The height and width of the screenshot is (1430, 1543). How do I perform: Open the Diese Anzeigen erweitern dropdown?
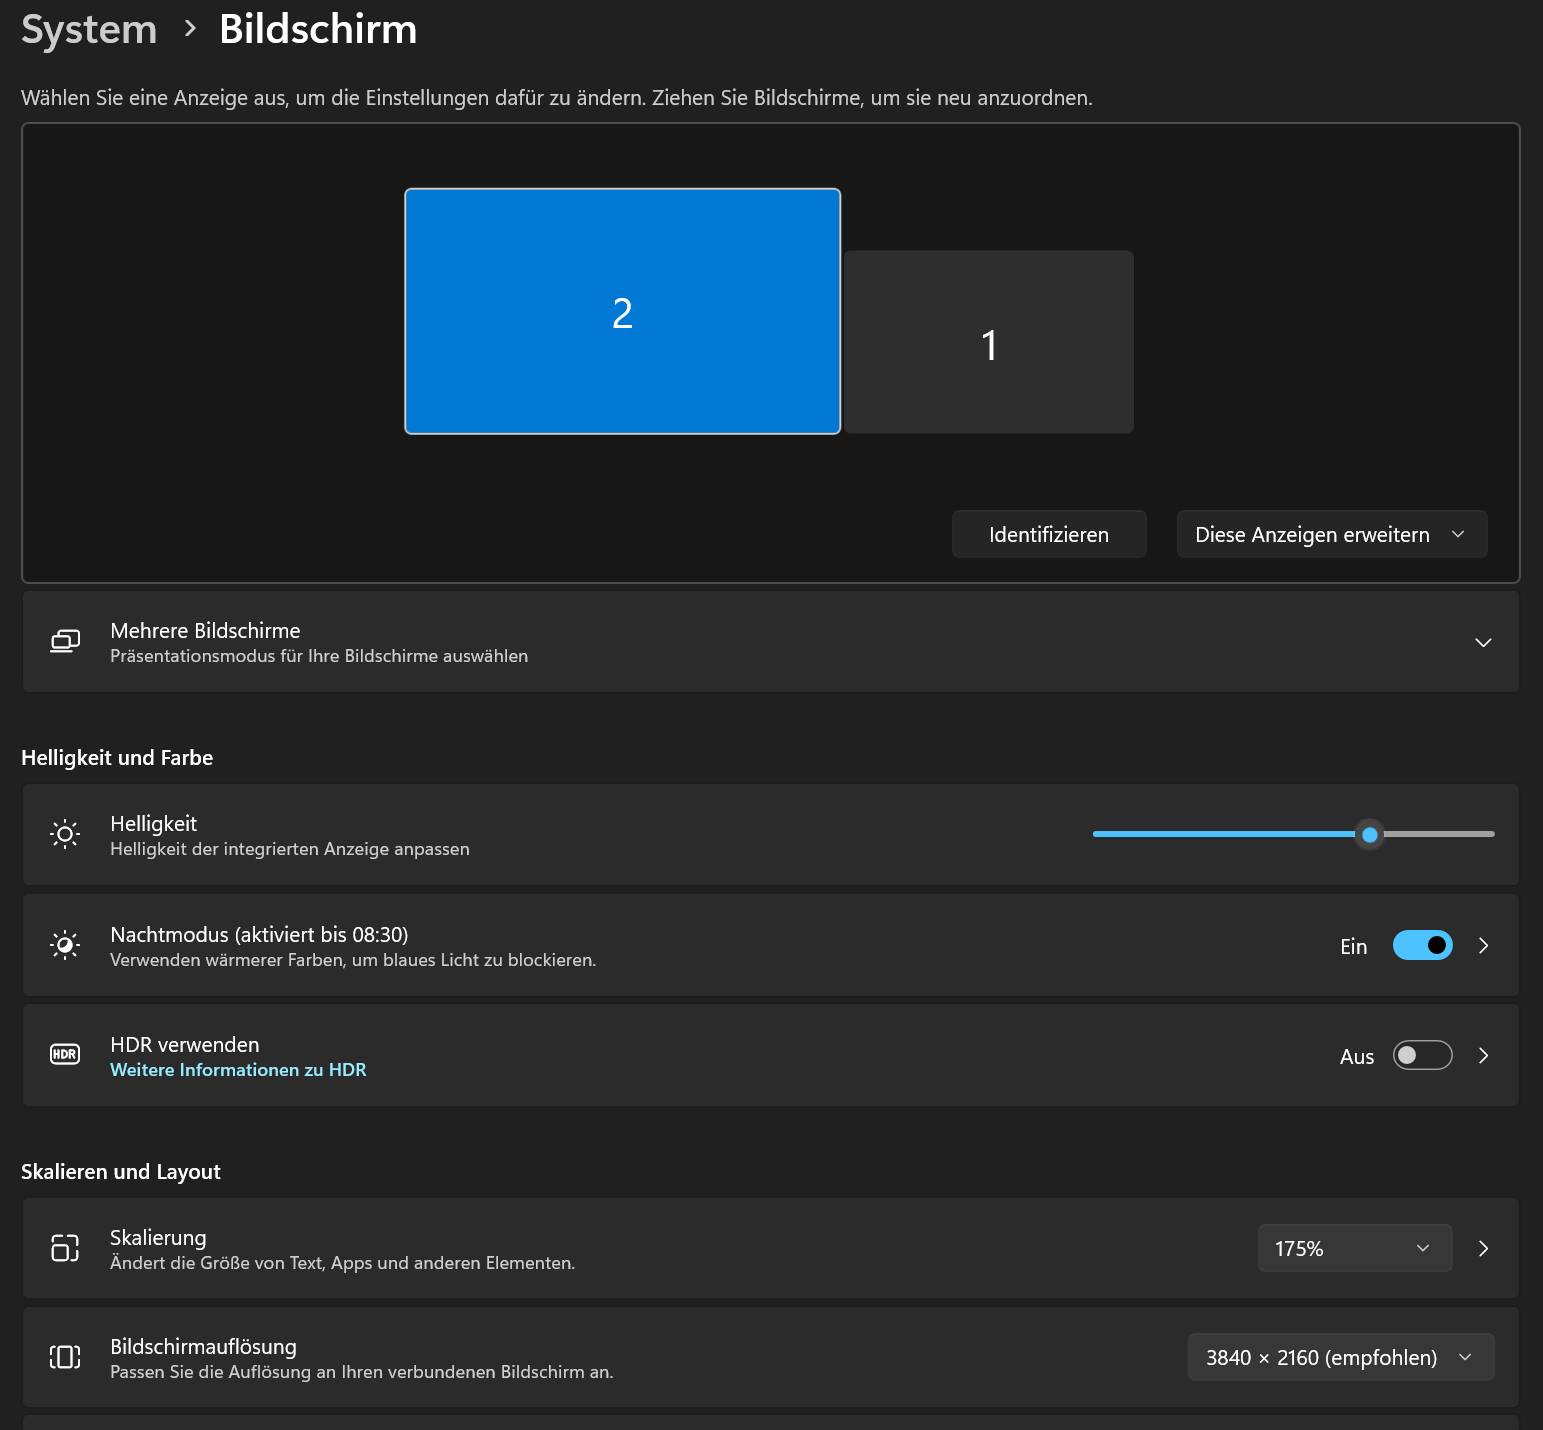pyautogui.click(x=1332, y=534)
